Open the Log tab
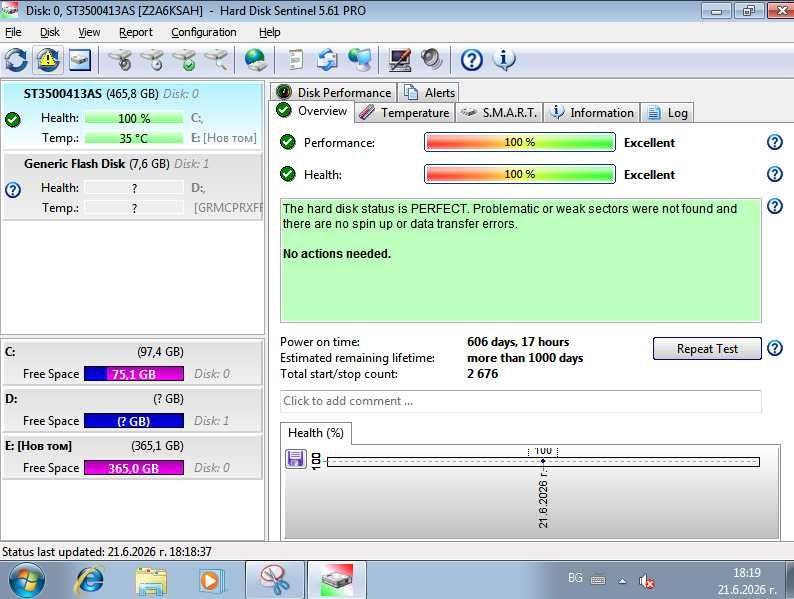 point(667,112)
